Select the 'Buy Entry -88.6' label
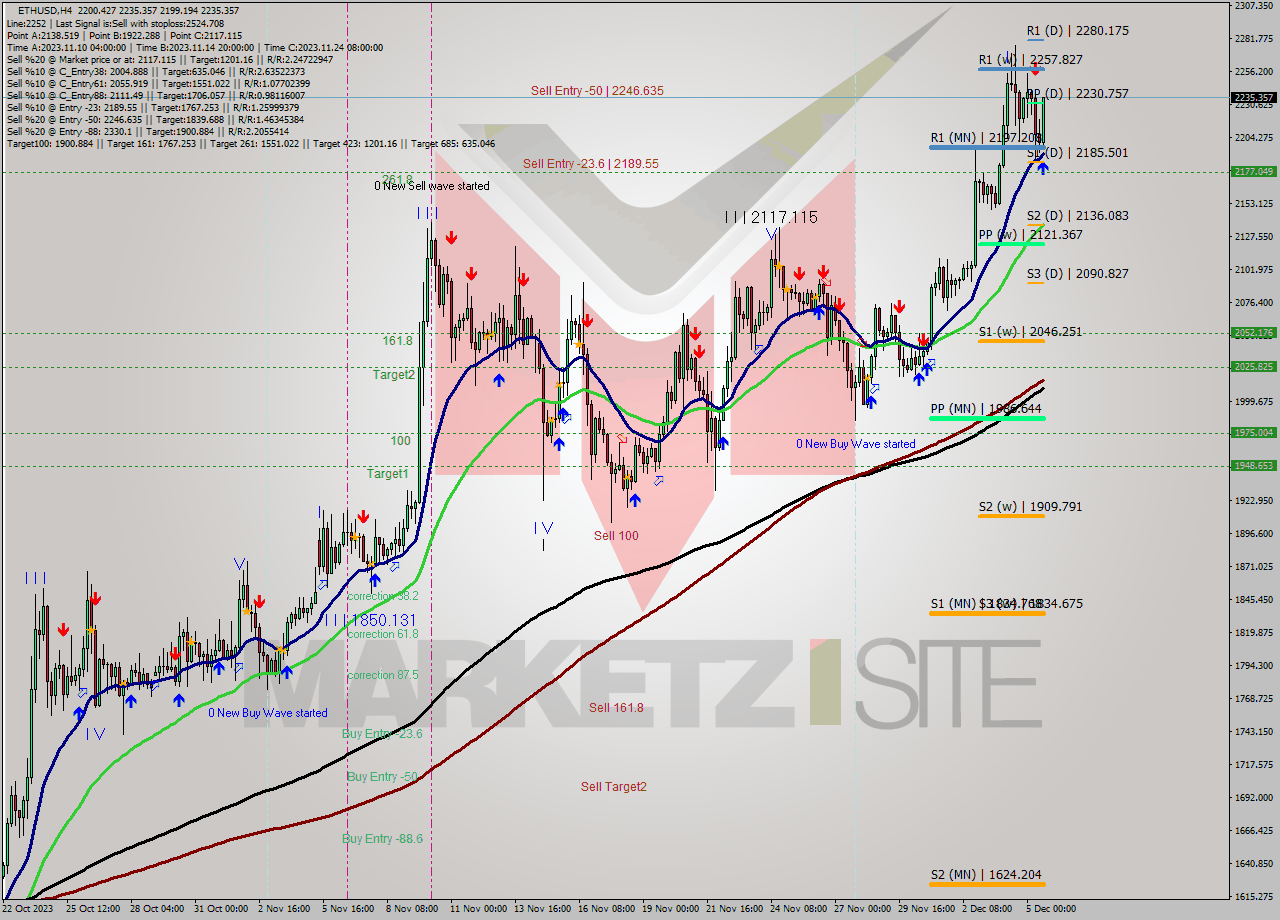Screen dimensions: 1280x920 pos(382,839)
